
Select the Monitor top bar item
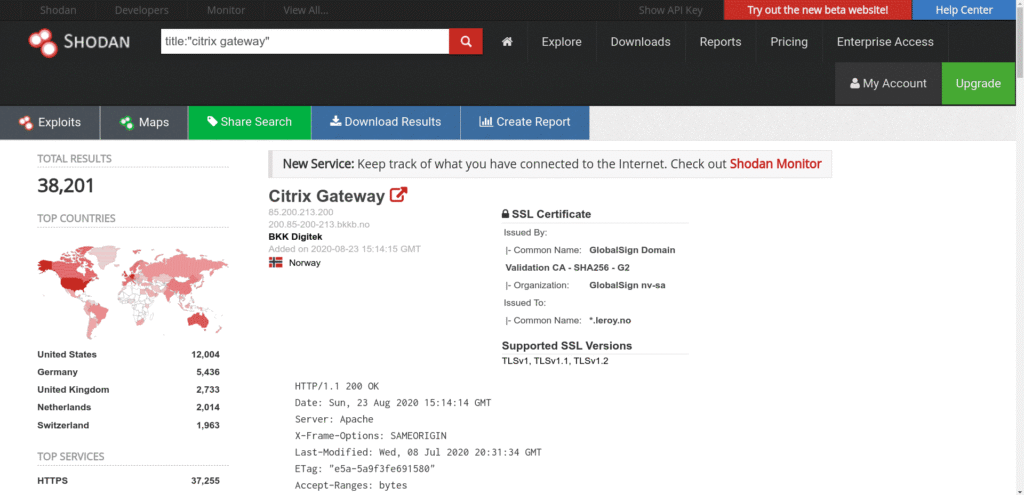click(x=226, y=10)
